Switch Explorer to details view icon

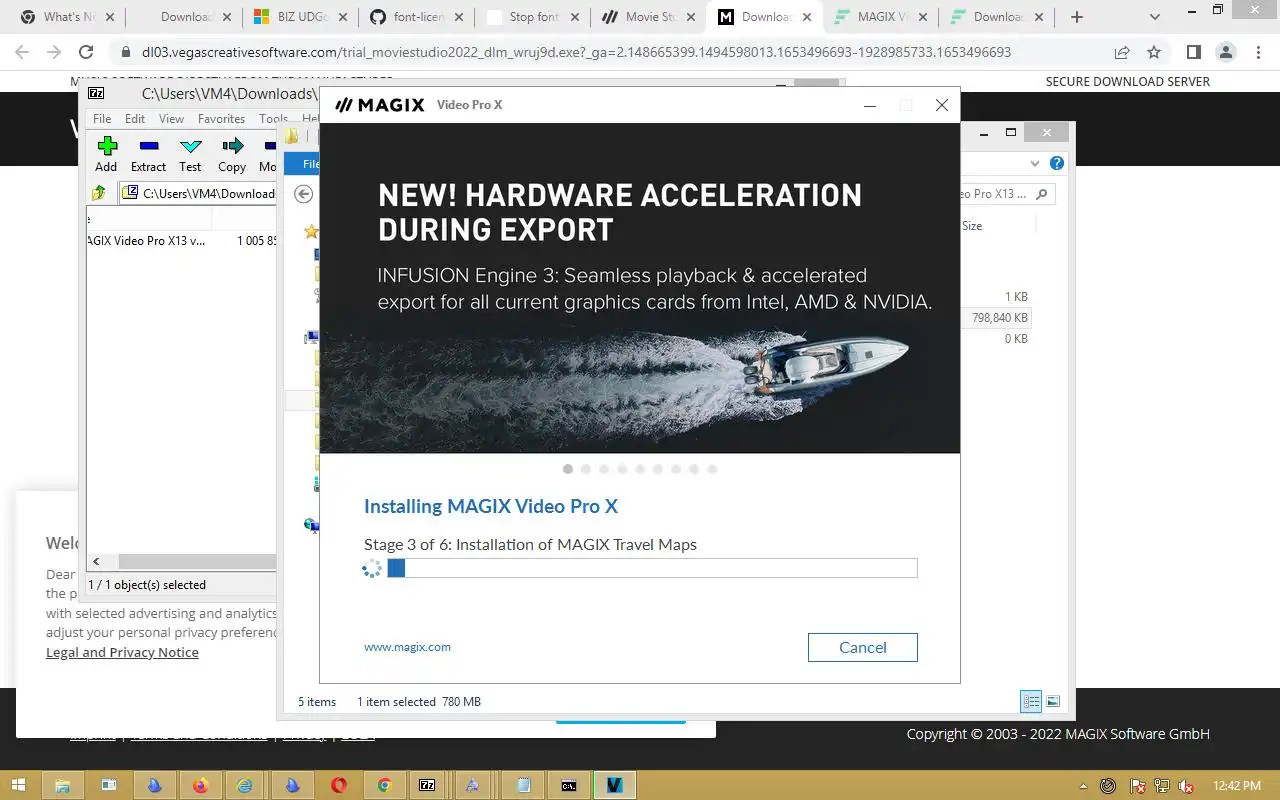pyautogui.click(x=1031, y=702)
